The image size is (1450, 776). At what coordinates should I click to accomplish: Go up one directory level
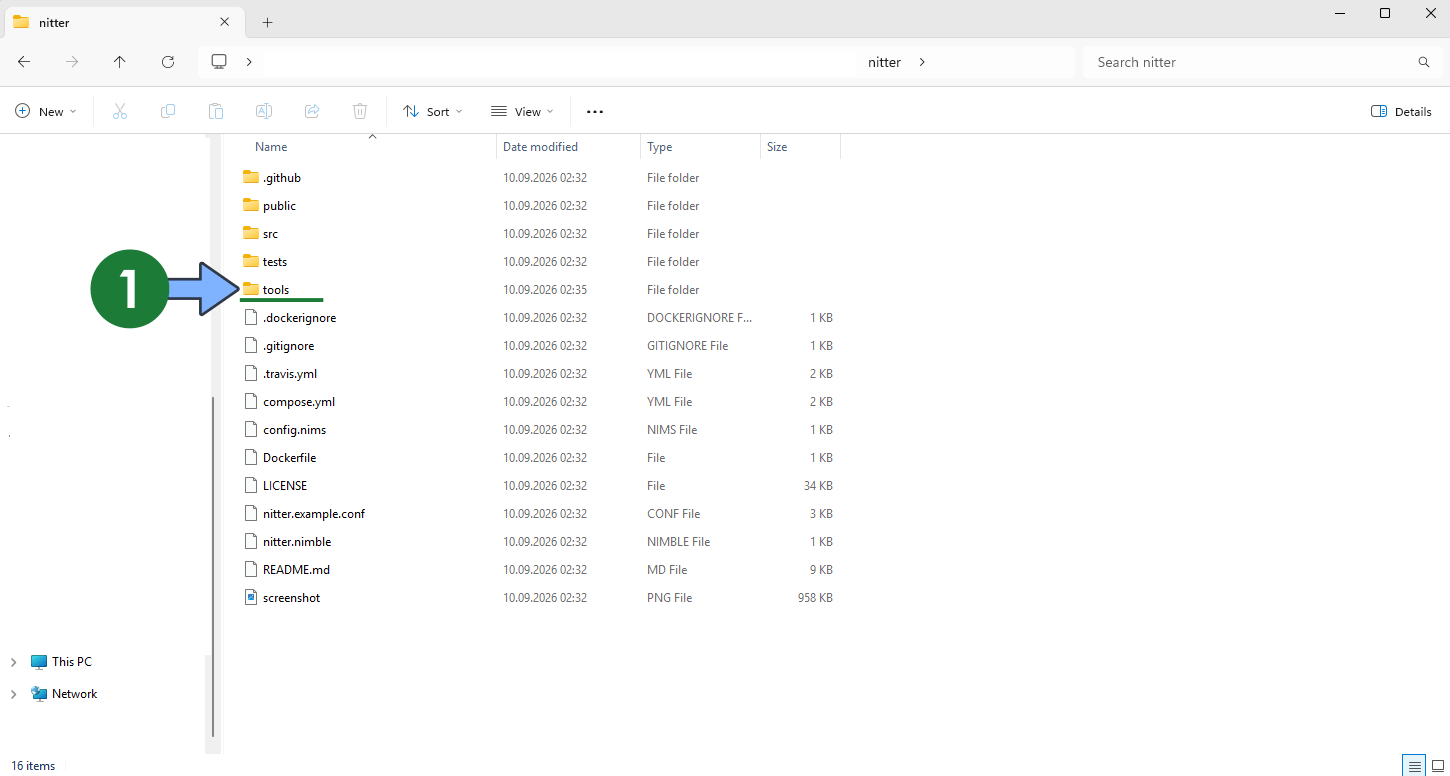pyautogui.click(x=120, y=62)
